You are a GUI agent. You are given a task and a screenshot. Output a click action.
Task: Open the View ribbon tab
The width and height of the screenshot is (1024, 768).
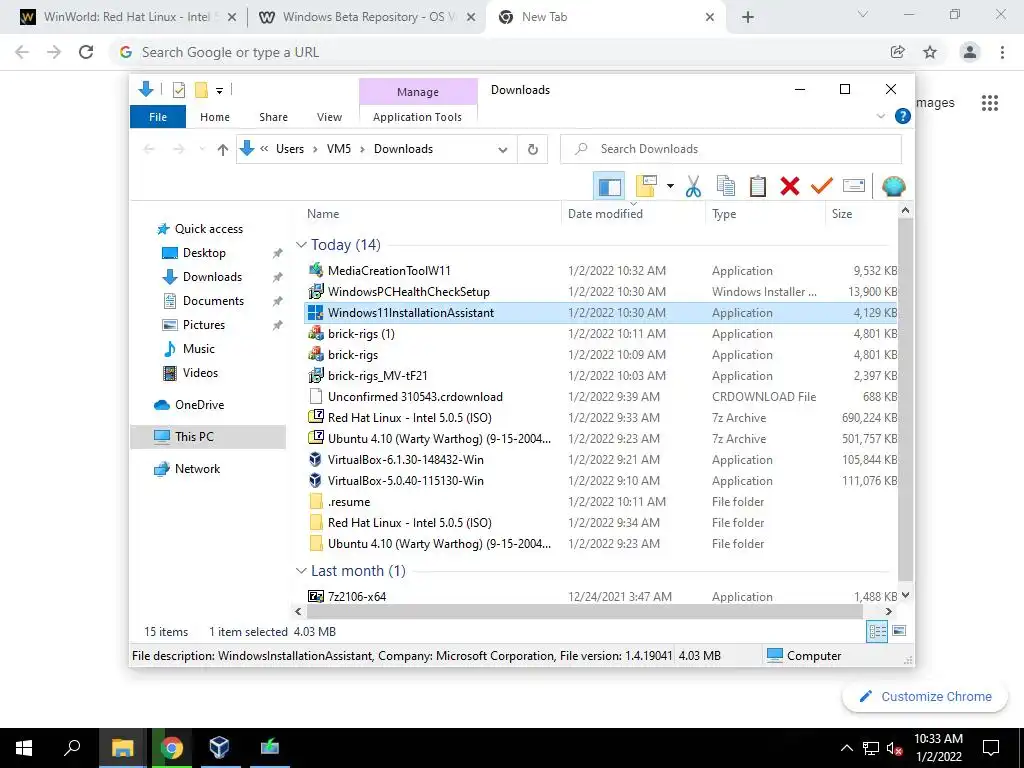coord(329,117)
